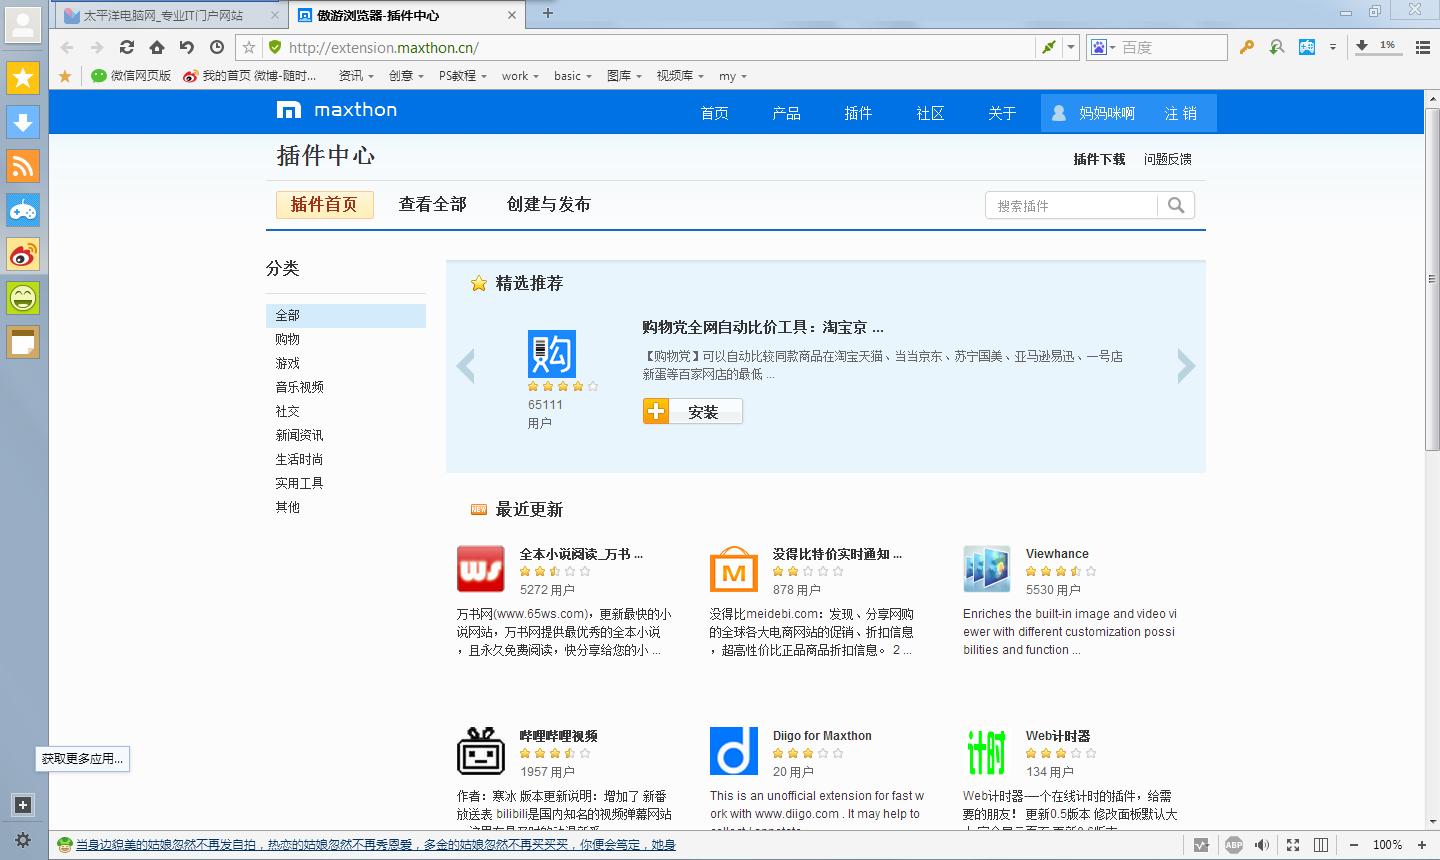Zoom in with the status bar plus
Screen dimensions: 1440x860
pos(1421,845)
